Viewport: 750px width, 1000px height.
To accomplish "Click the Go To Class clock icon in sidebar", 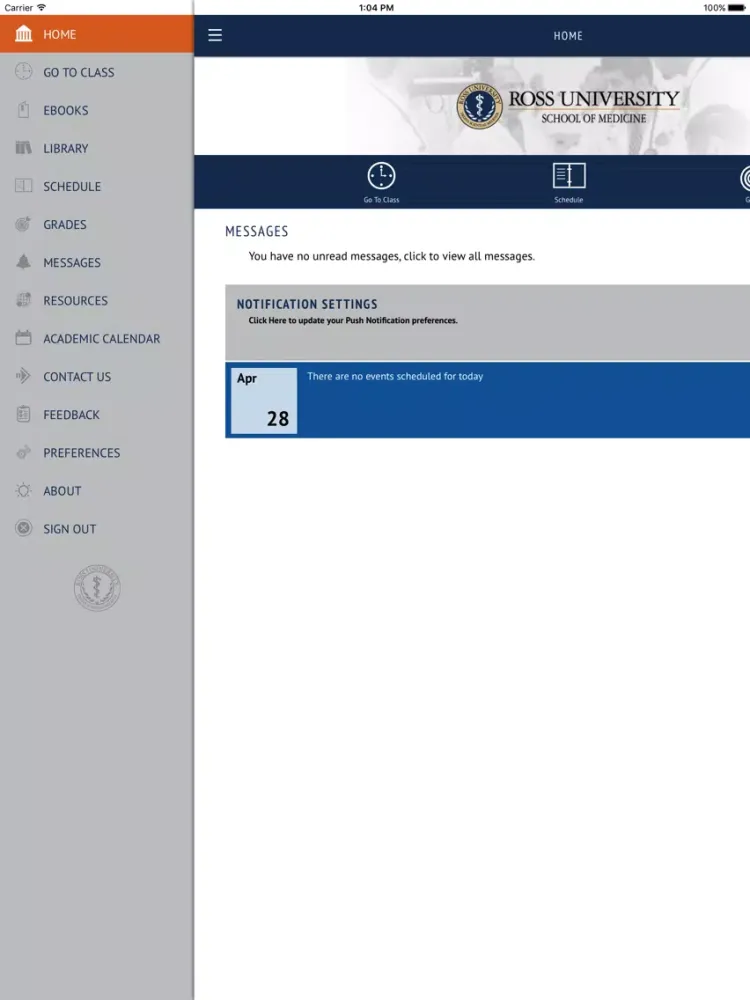I will [24, 71].
